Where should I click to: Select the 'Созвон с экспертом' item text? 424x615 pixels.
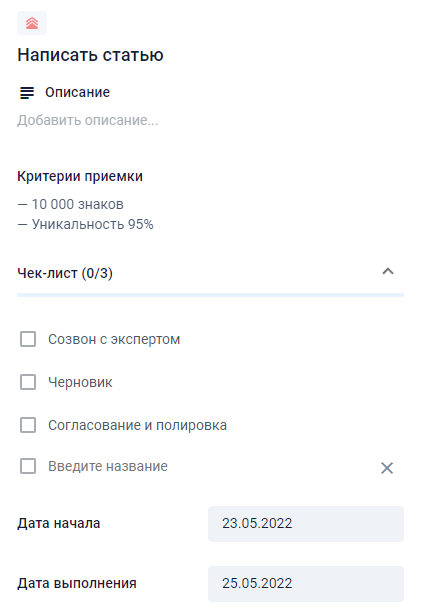coord(114,339)
